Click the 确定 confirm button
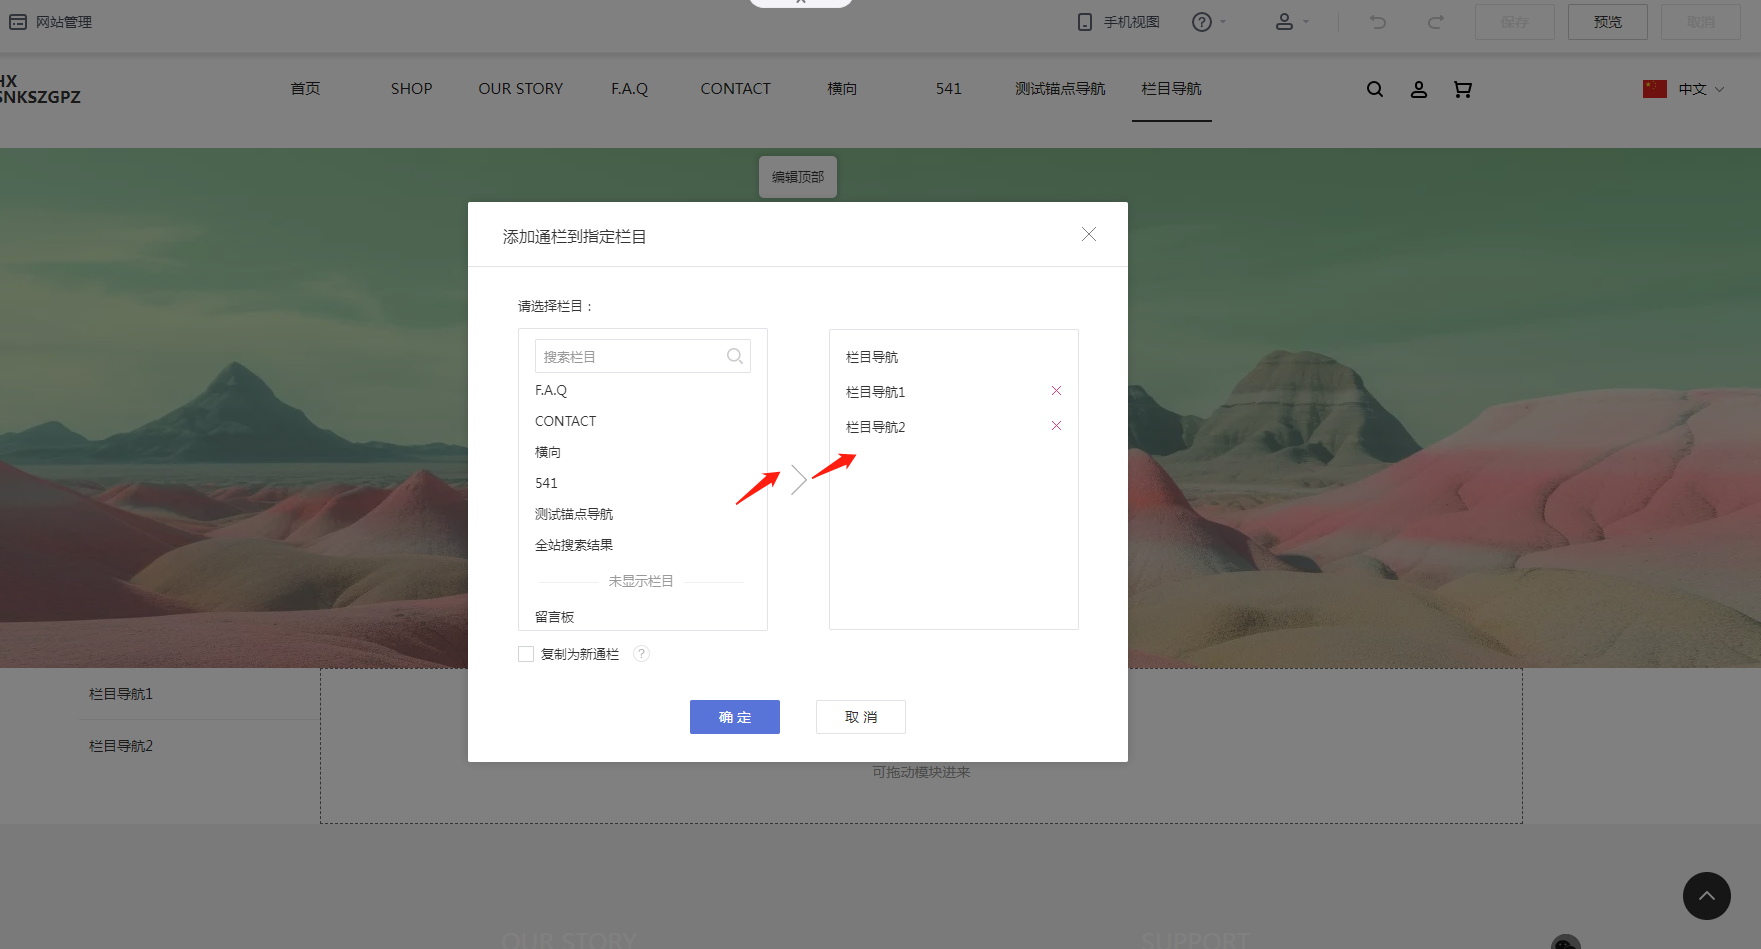Screen dimensions: 1761x949 pyautogui.click(x=734, y=717)
